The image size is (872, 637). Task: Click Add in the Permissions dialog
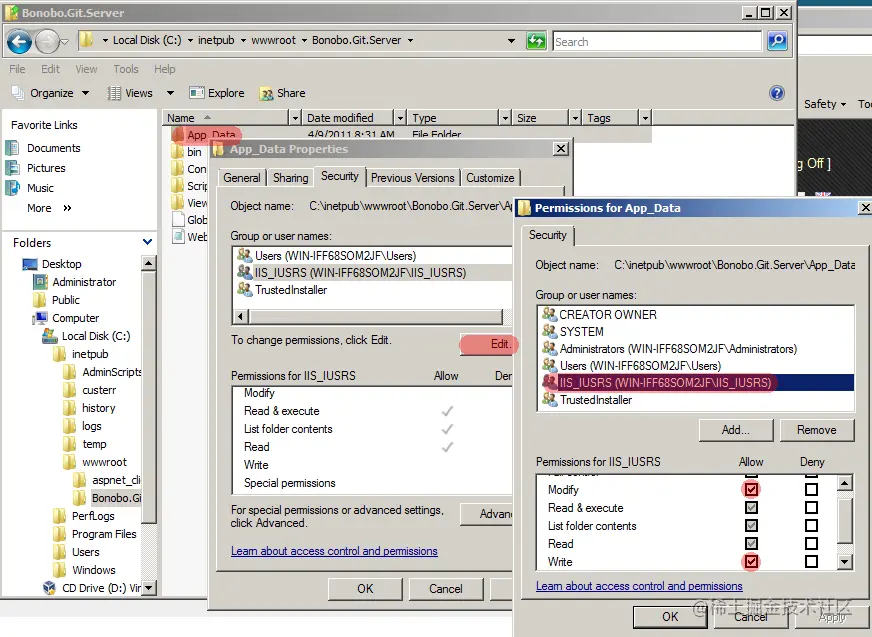click(x=736, y=430)
